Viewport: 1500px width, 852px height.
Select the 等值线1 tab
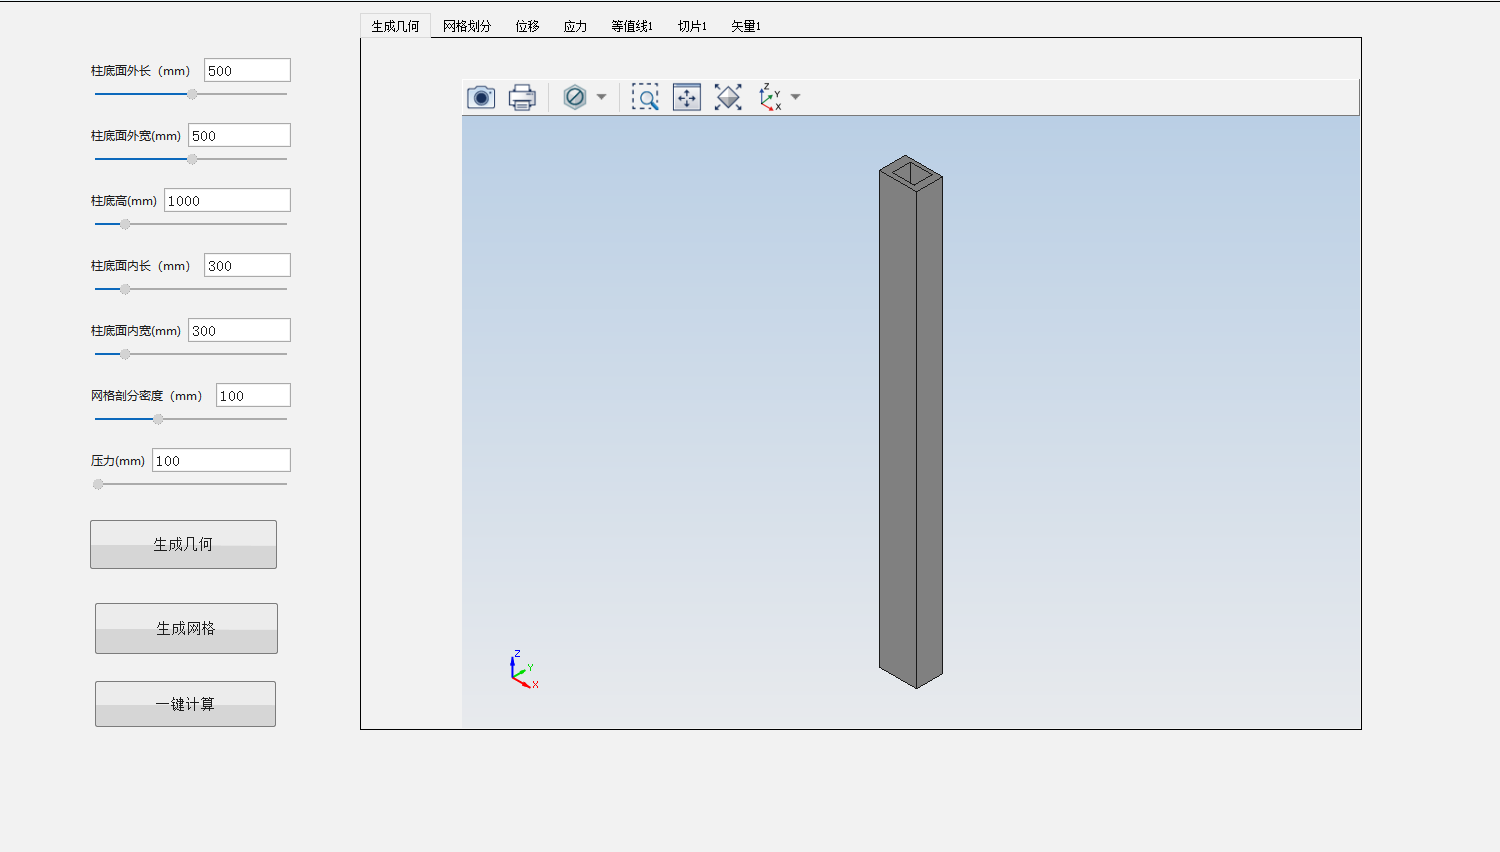pos(632,26)
